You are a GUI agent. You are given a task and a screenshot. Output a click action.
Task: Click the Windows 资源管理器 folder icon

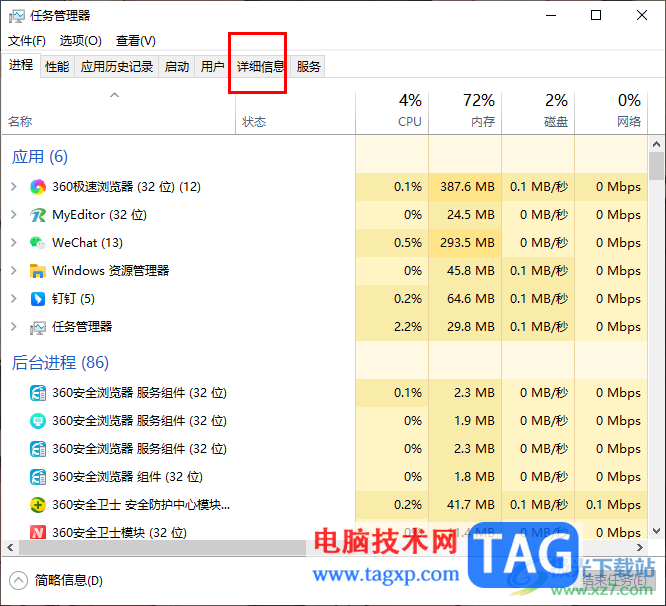38,271
